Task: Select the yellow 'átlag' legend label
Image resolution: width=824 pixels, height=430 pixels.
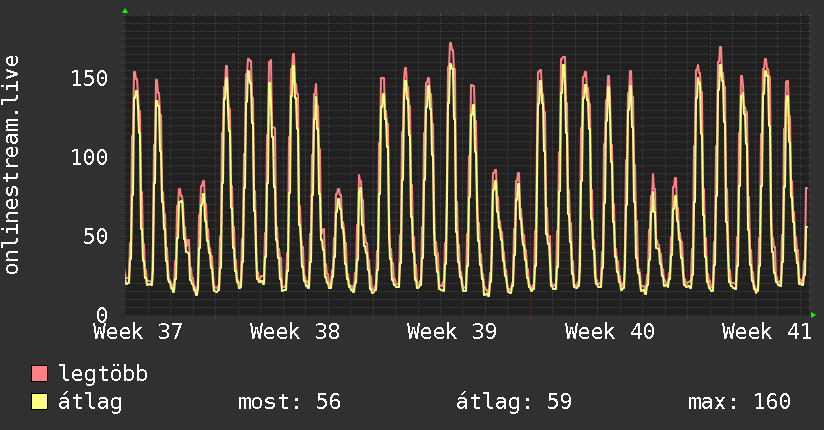Action: click(x=90, y=402)
